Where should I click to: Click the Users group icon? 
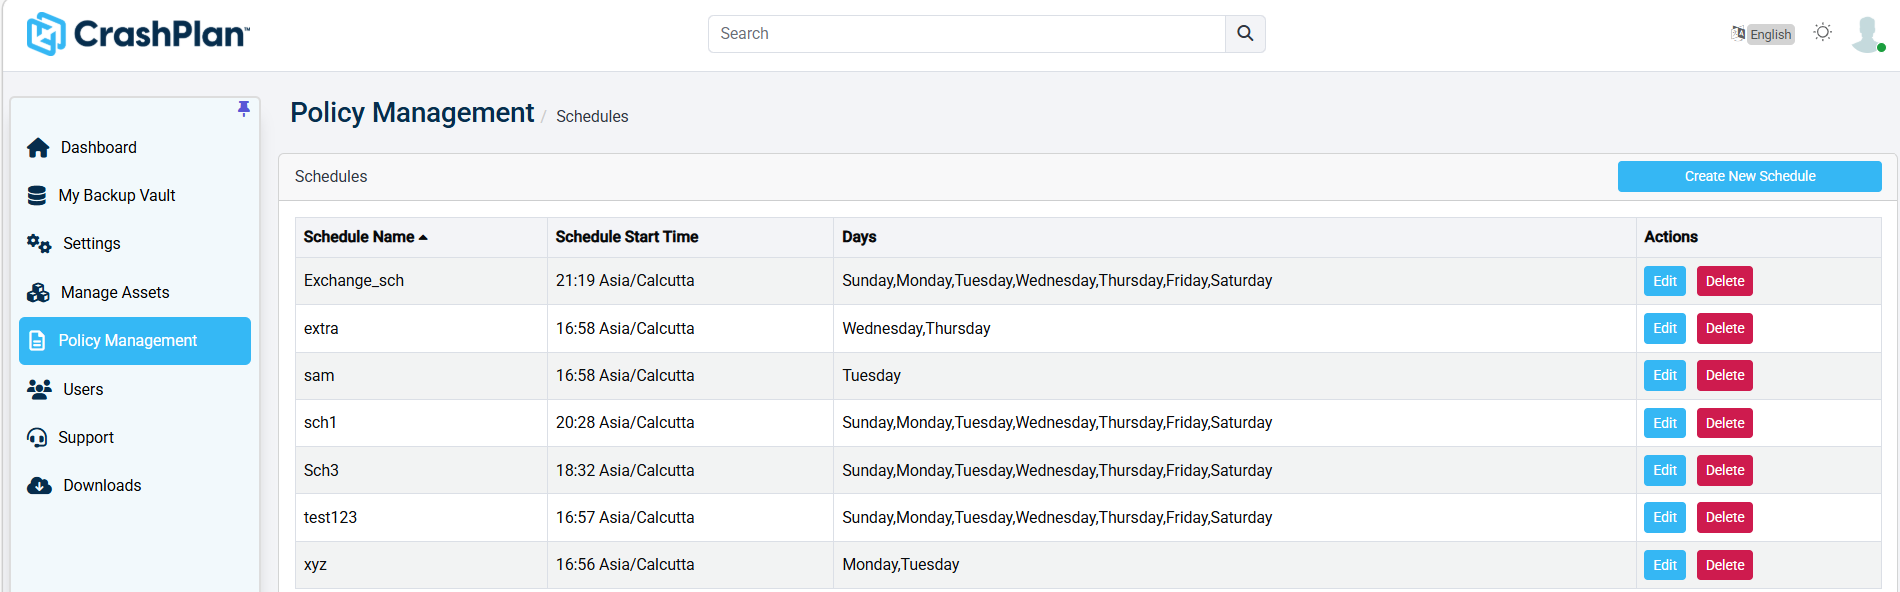(39, 389)
